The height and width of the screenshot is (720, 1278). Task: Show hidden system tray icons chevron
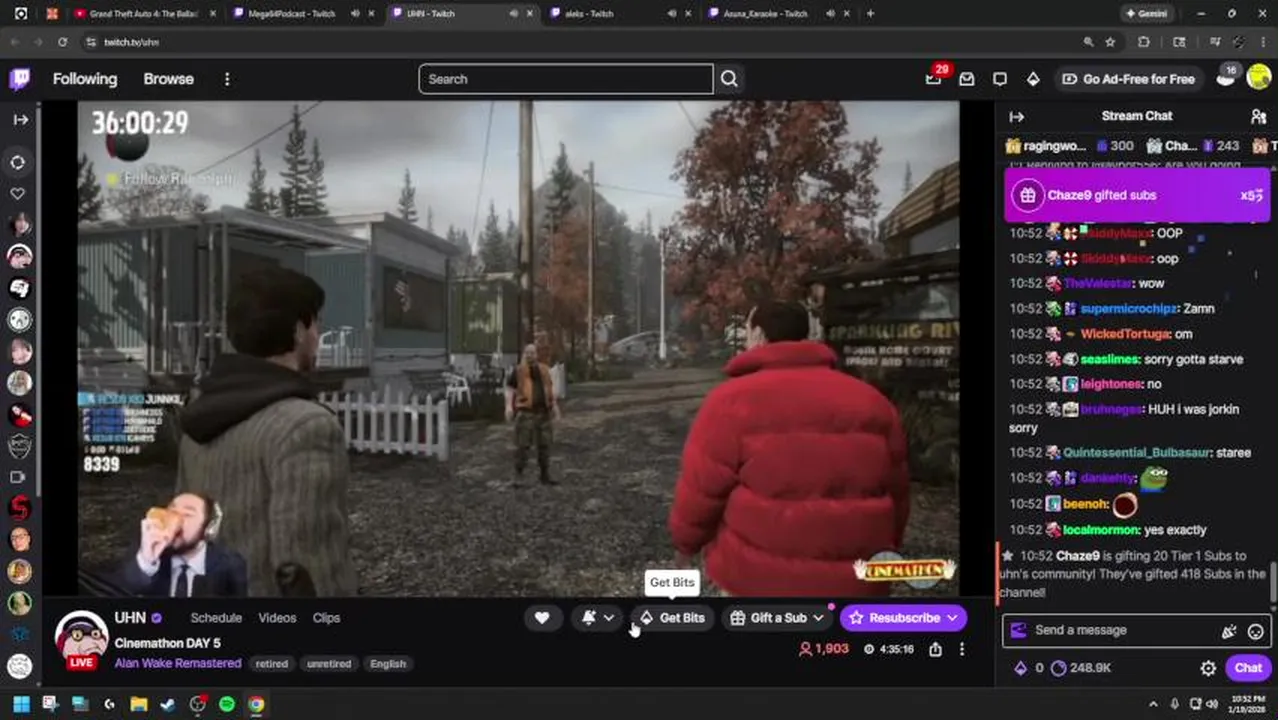point(1152,704)
